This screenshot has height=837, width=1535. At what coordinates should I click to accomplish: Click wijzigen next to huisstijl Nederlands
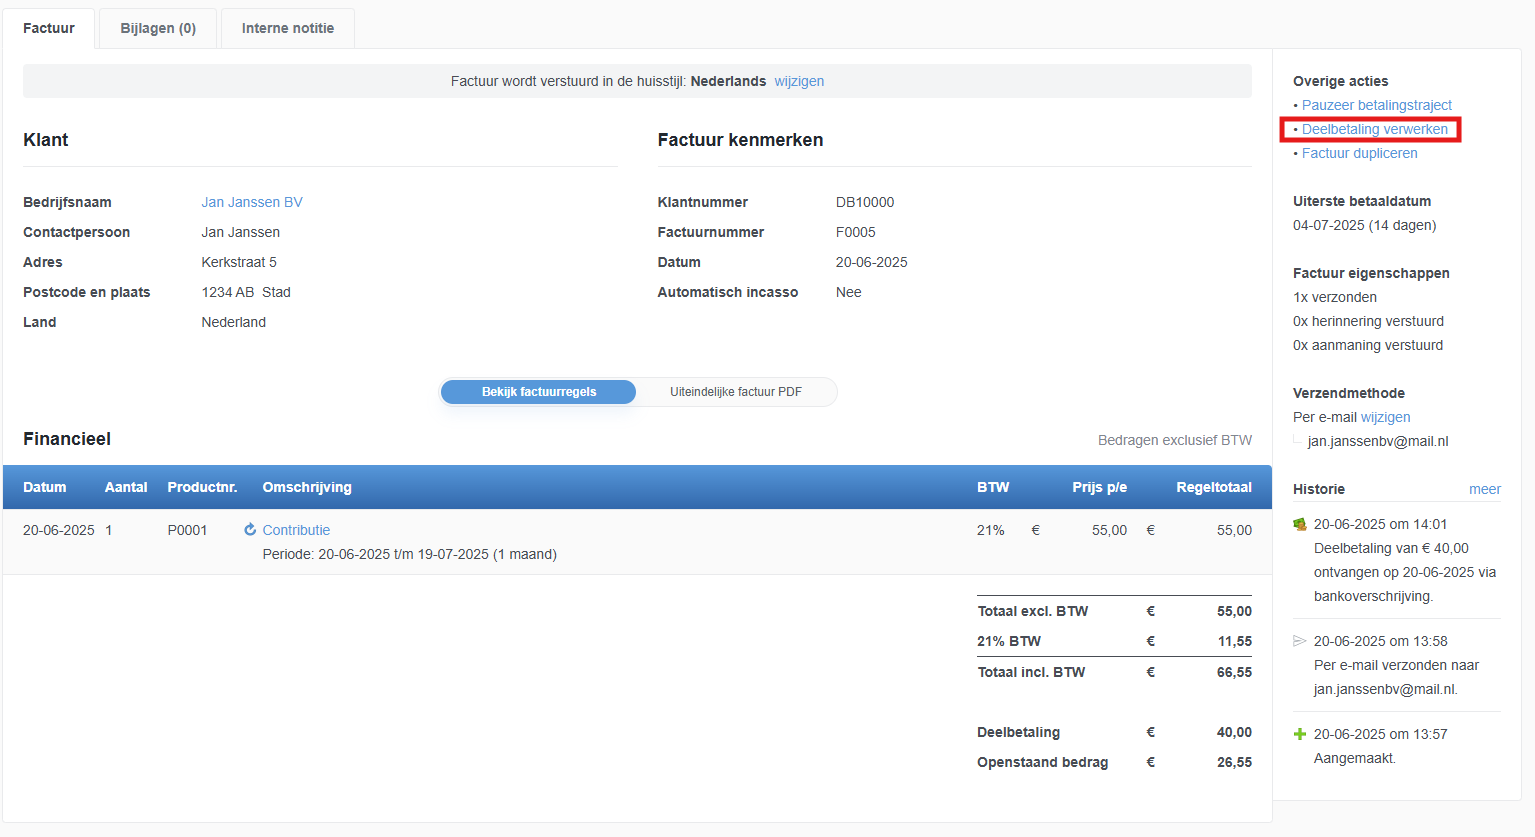[799, 81]
